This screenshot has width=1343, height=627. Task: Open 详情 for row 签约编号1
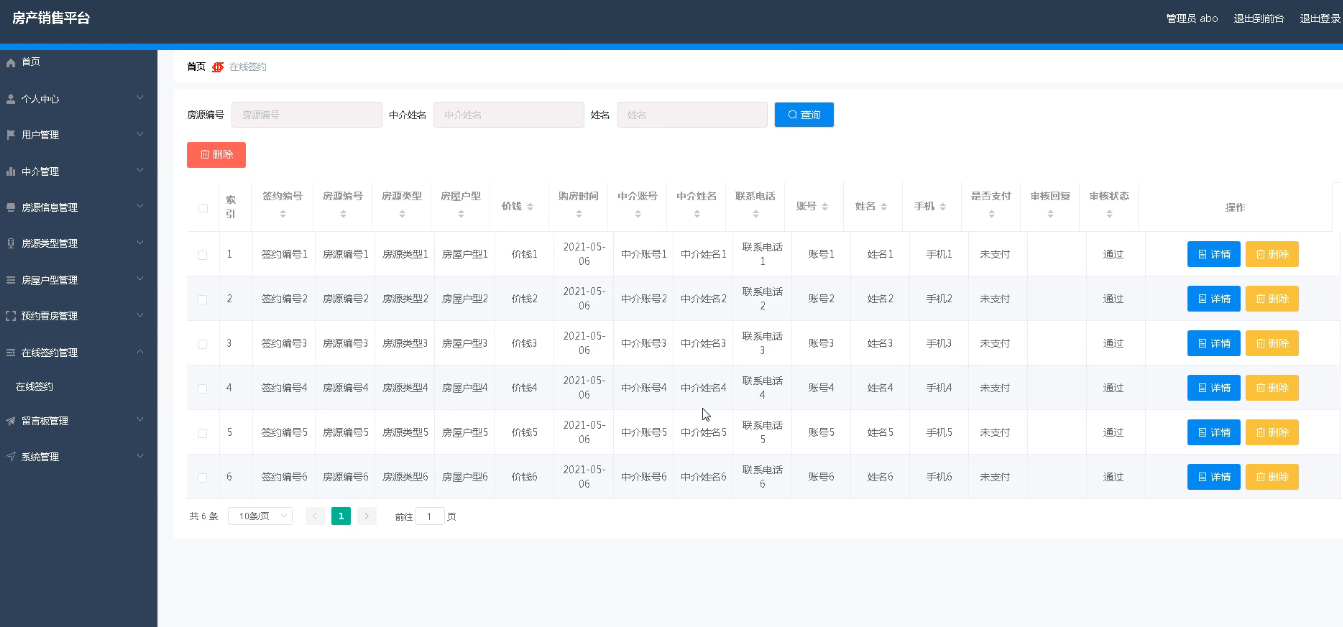[1214, 255]
